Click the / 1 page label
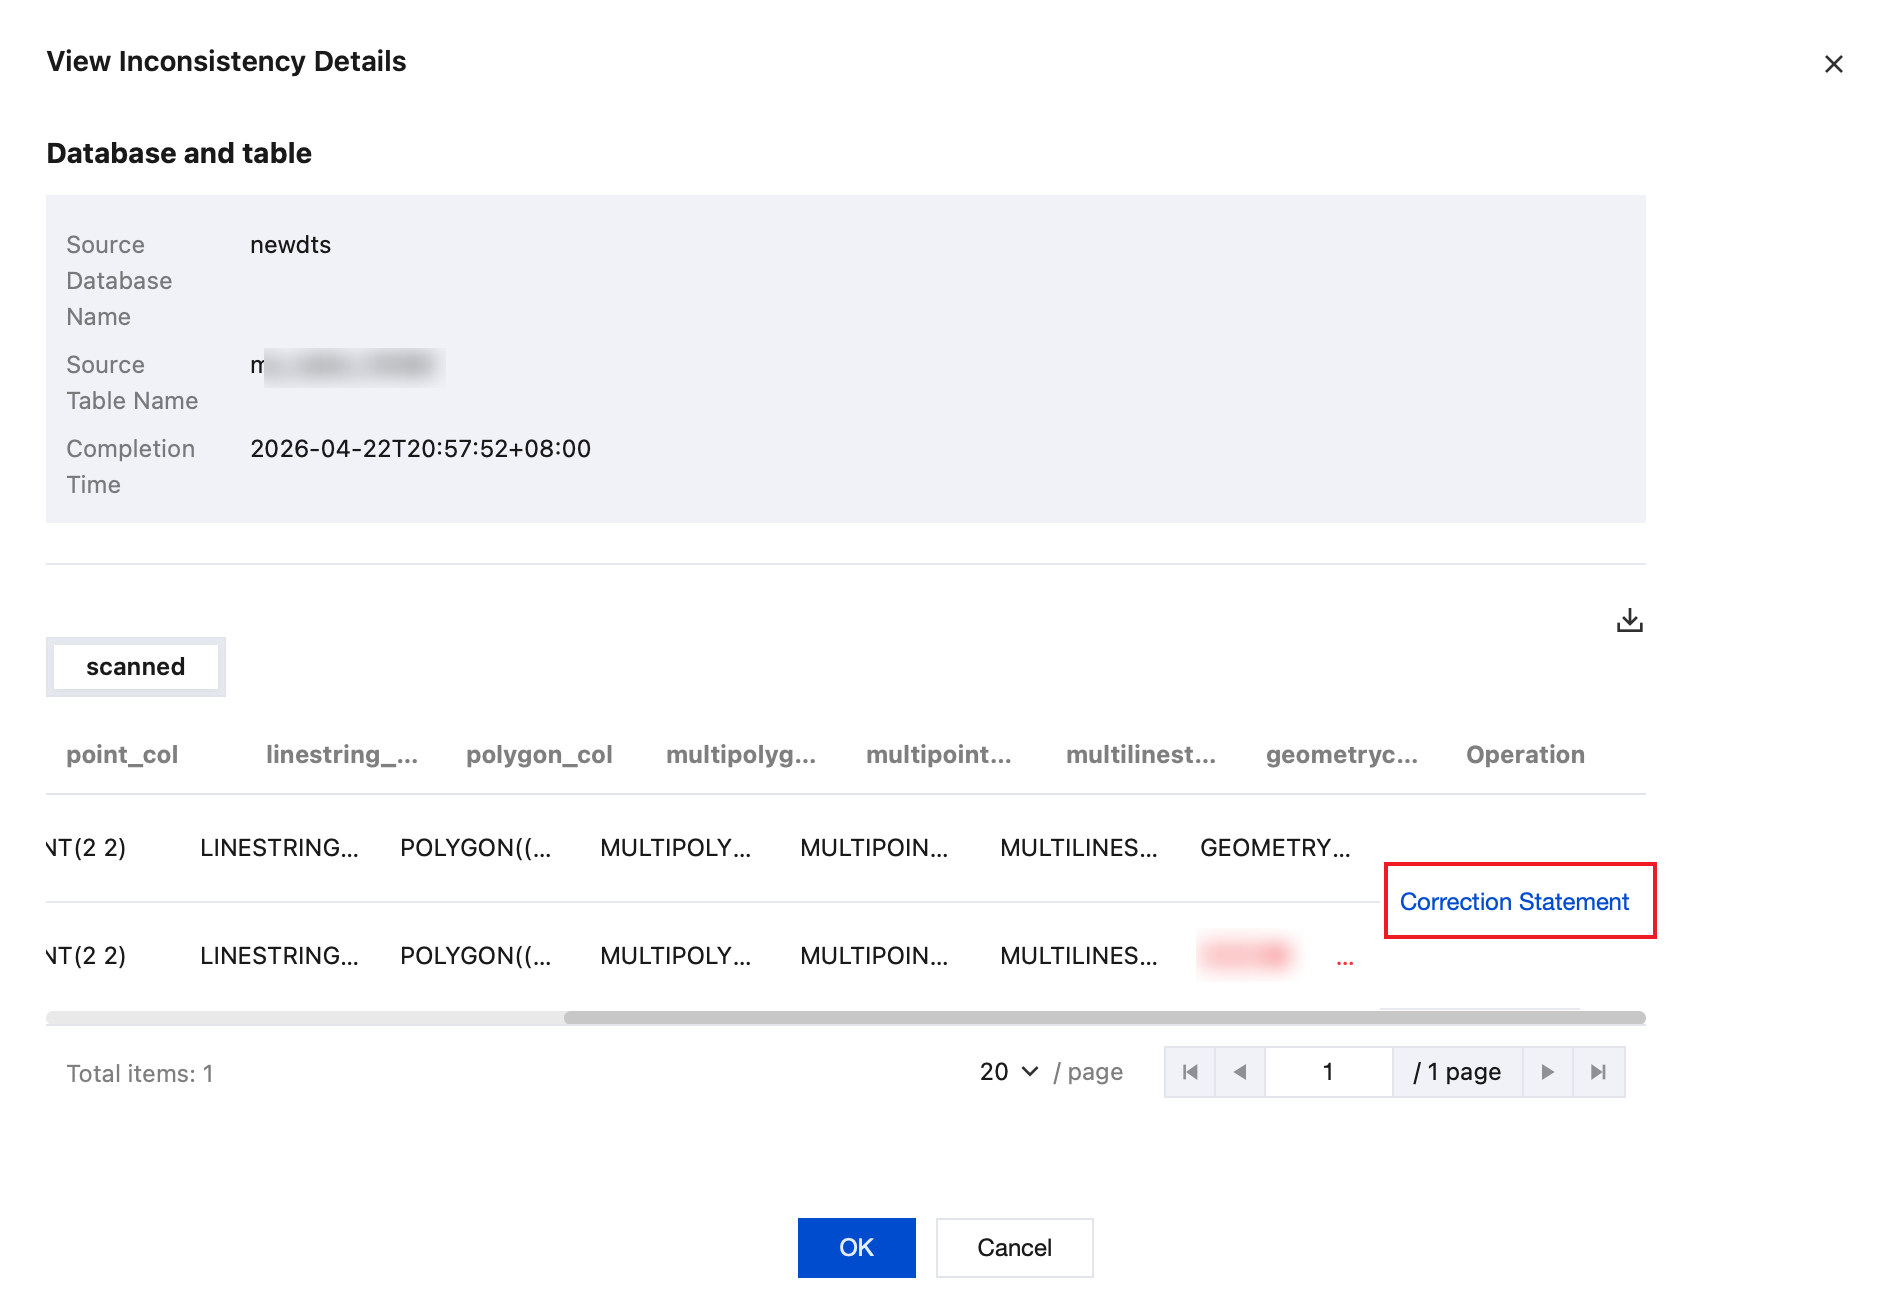1884x1312 pixels. coord(1457,1072)
